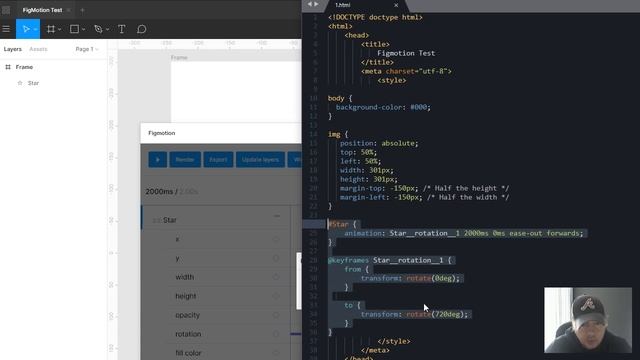Click the Export button in Figmotion
Viewport: 640px width, 360px height.
[x=218, y=160]
